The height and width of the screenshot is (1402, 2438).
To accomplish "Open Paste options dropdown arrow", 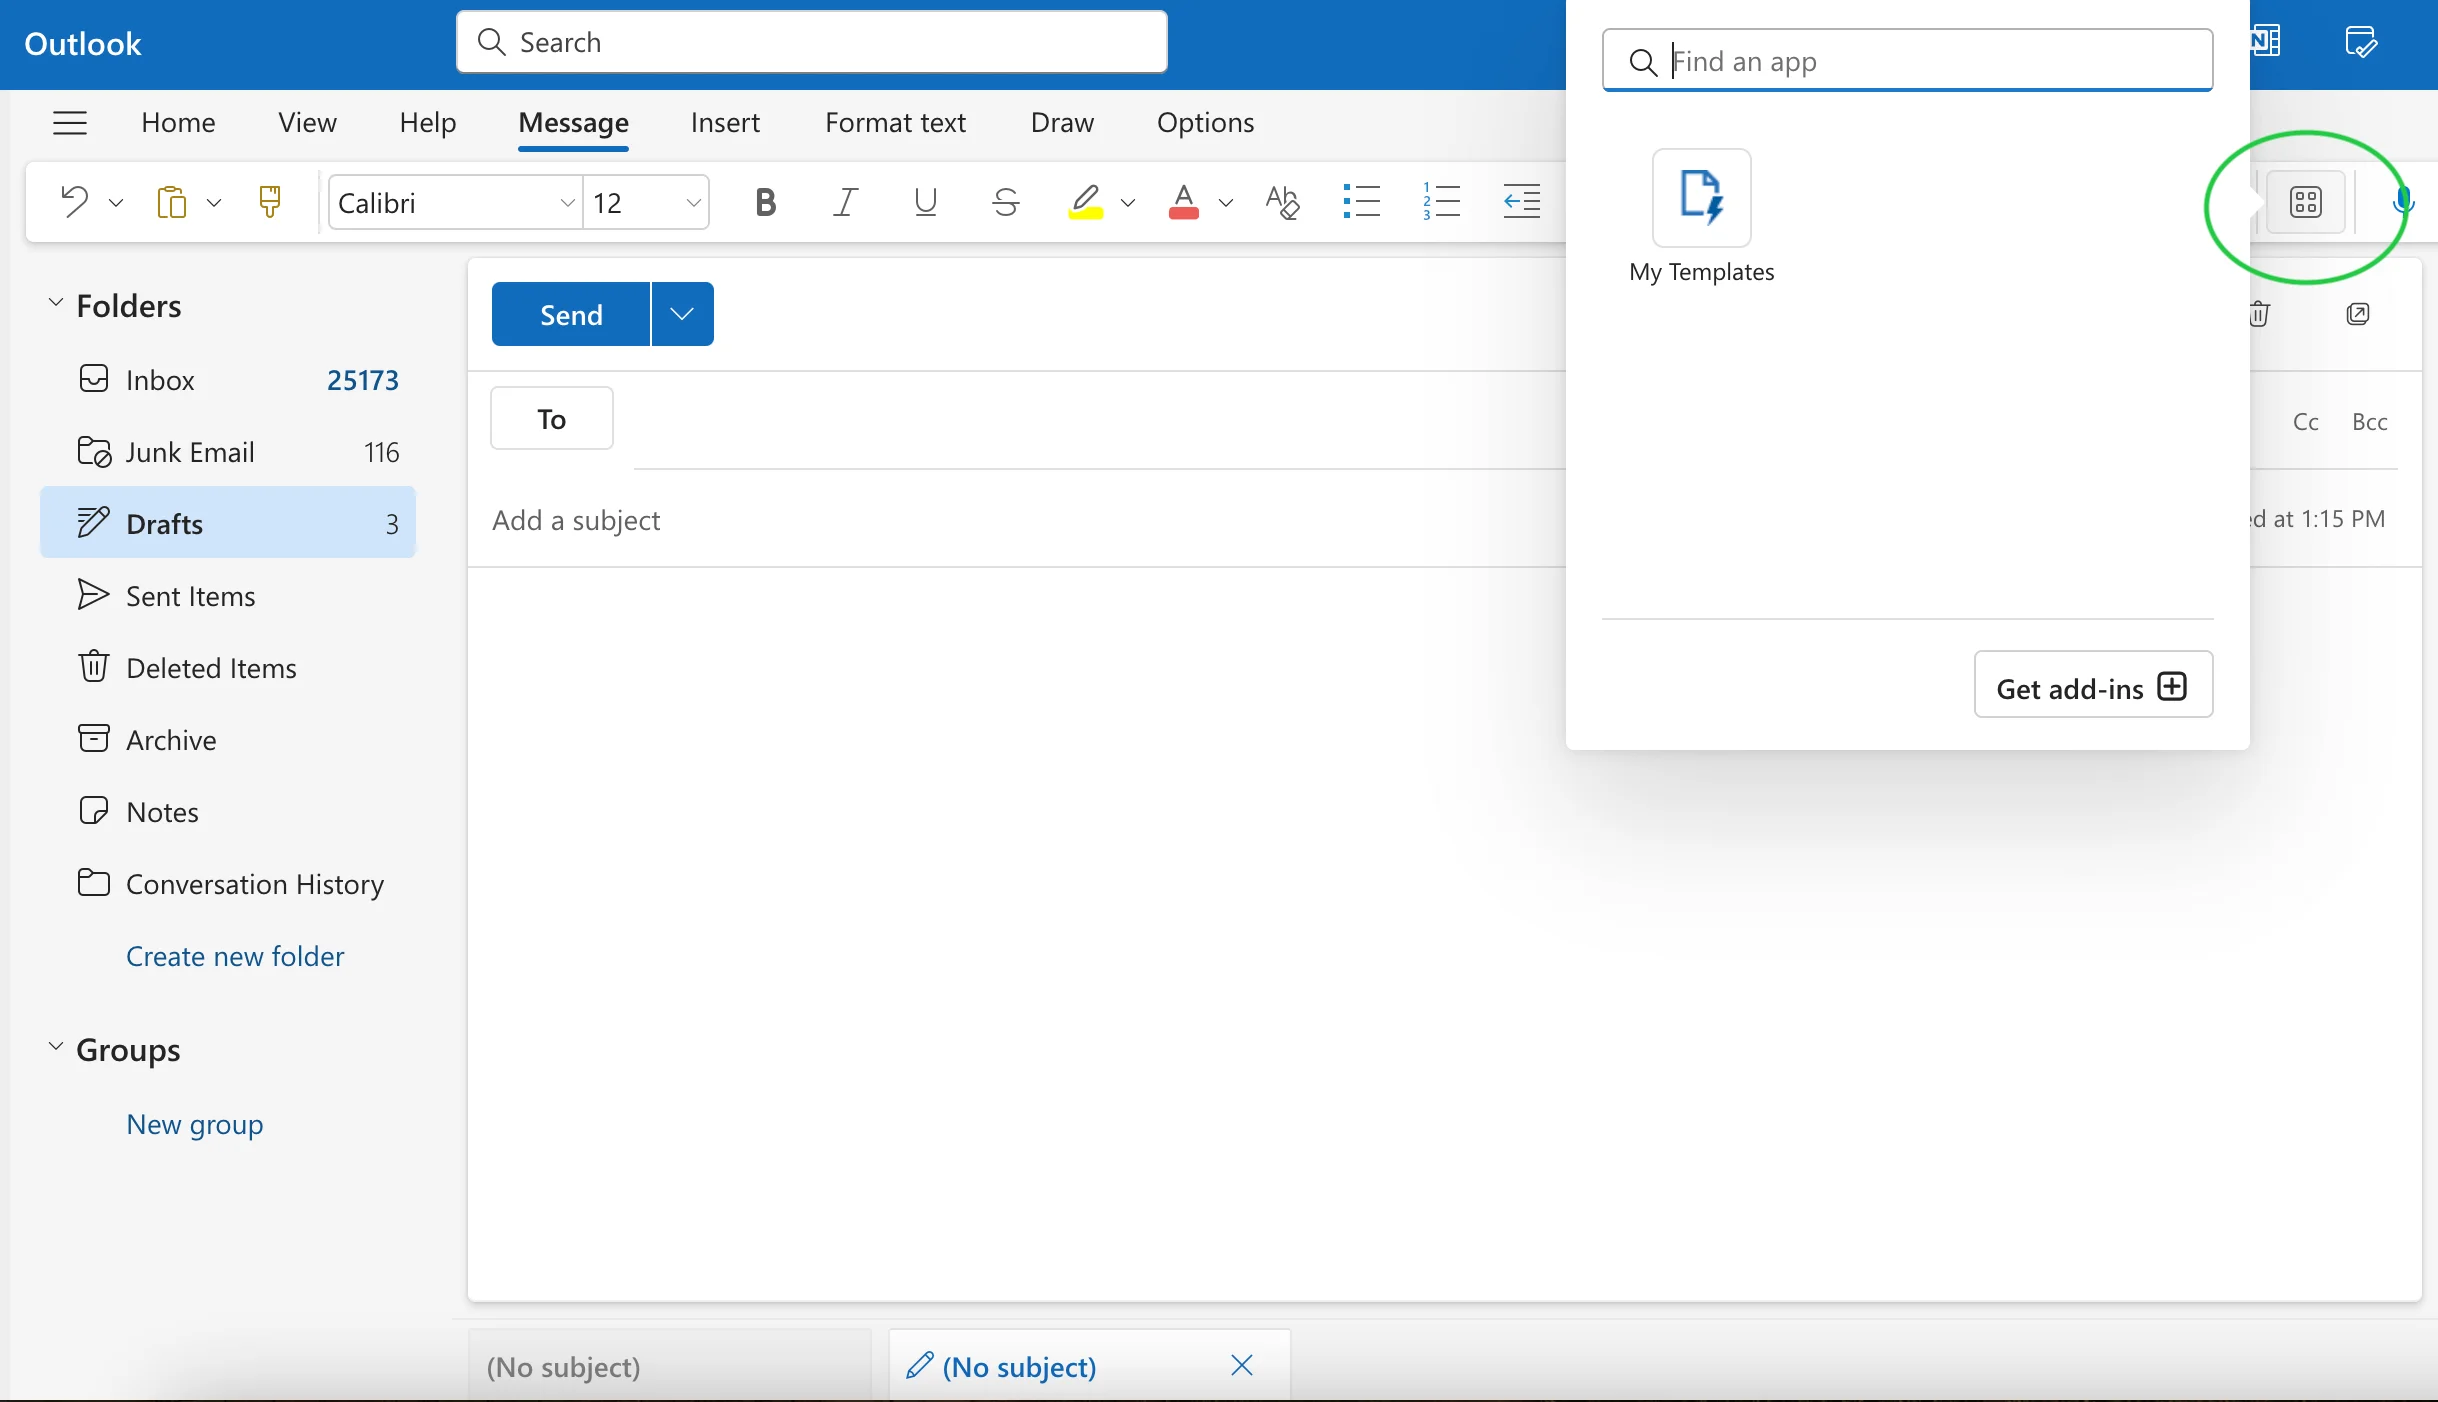I will (214, 203).
